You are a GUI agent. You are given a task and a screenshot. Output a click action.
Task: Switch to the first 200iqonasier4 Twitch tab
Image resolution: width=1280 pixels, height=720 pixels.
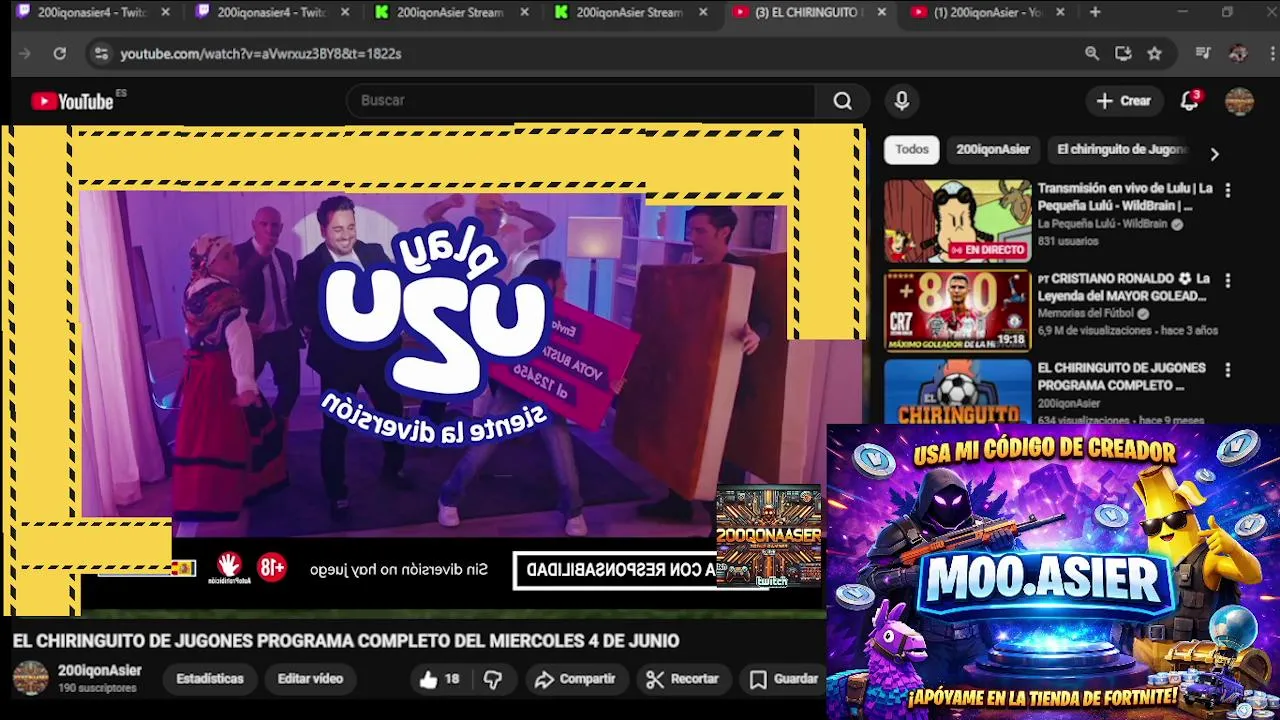click(x=93, y=12)
